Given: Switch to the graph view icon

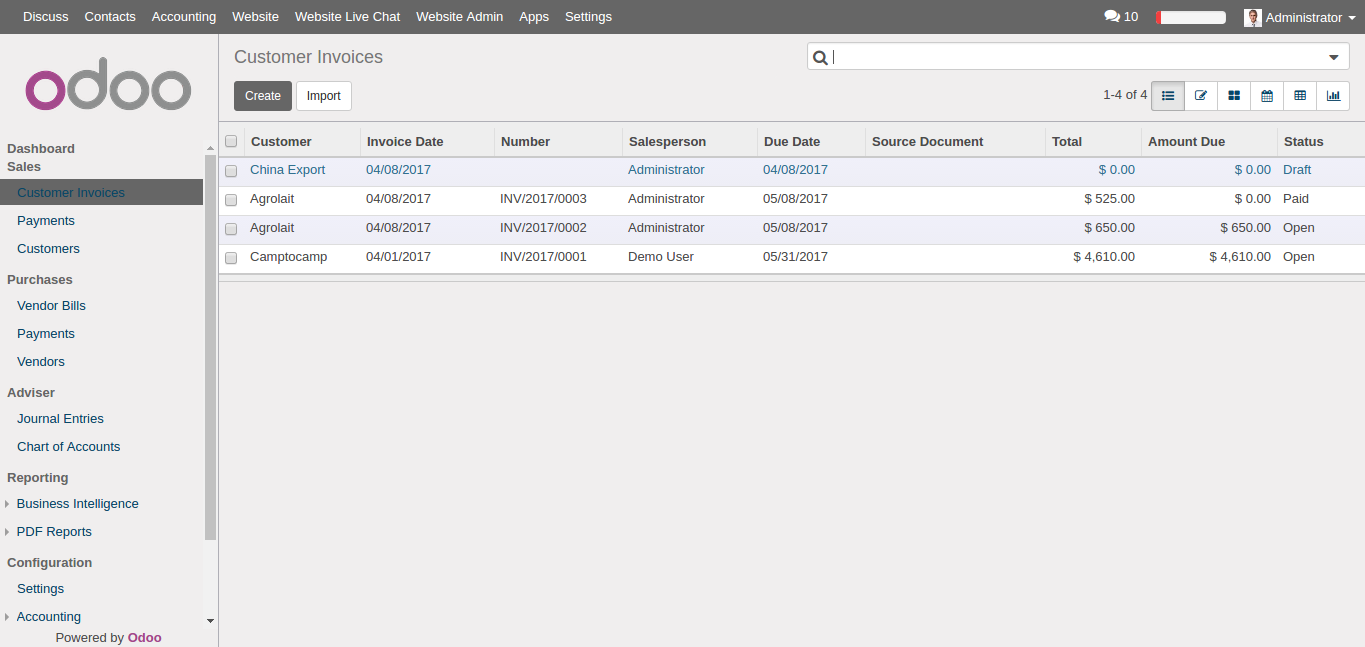Looking at the screenshot, I should tap(1332, 95).
